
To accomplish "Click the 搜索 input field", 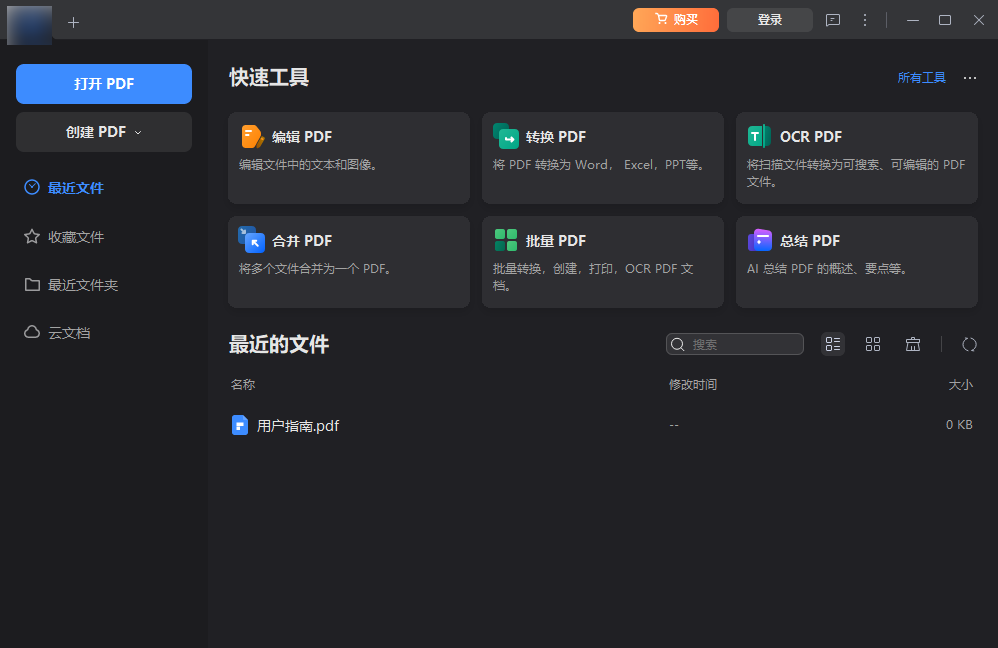I will pos(734,344).
